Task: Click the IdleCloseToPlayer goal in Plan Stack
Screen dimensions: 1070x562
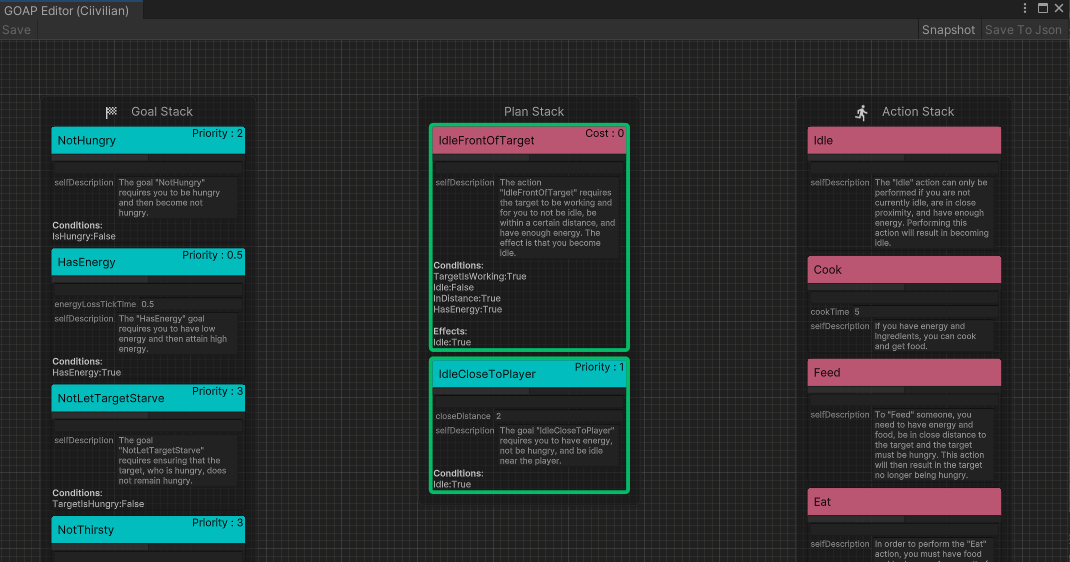Action: 529,374
